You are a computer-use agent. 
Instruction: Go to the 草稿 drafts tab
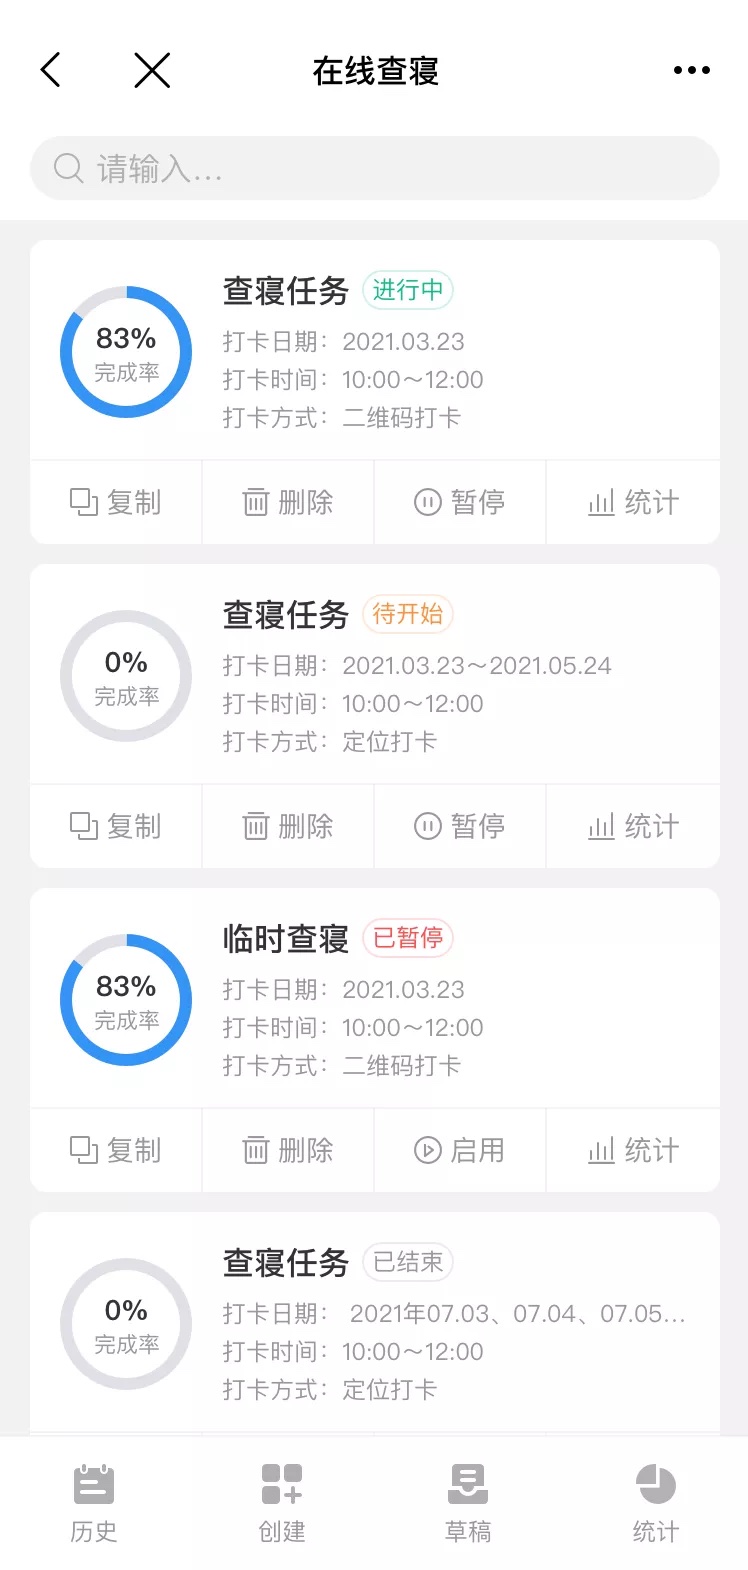(x=468, y=1502)
